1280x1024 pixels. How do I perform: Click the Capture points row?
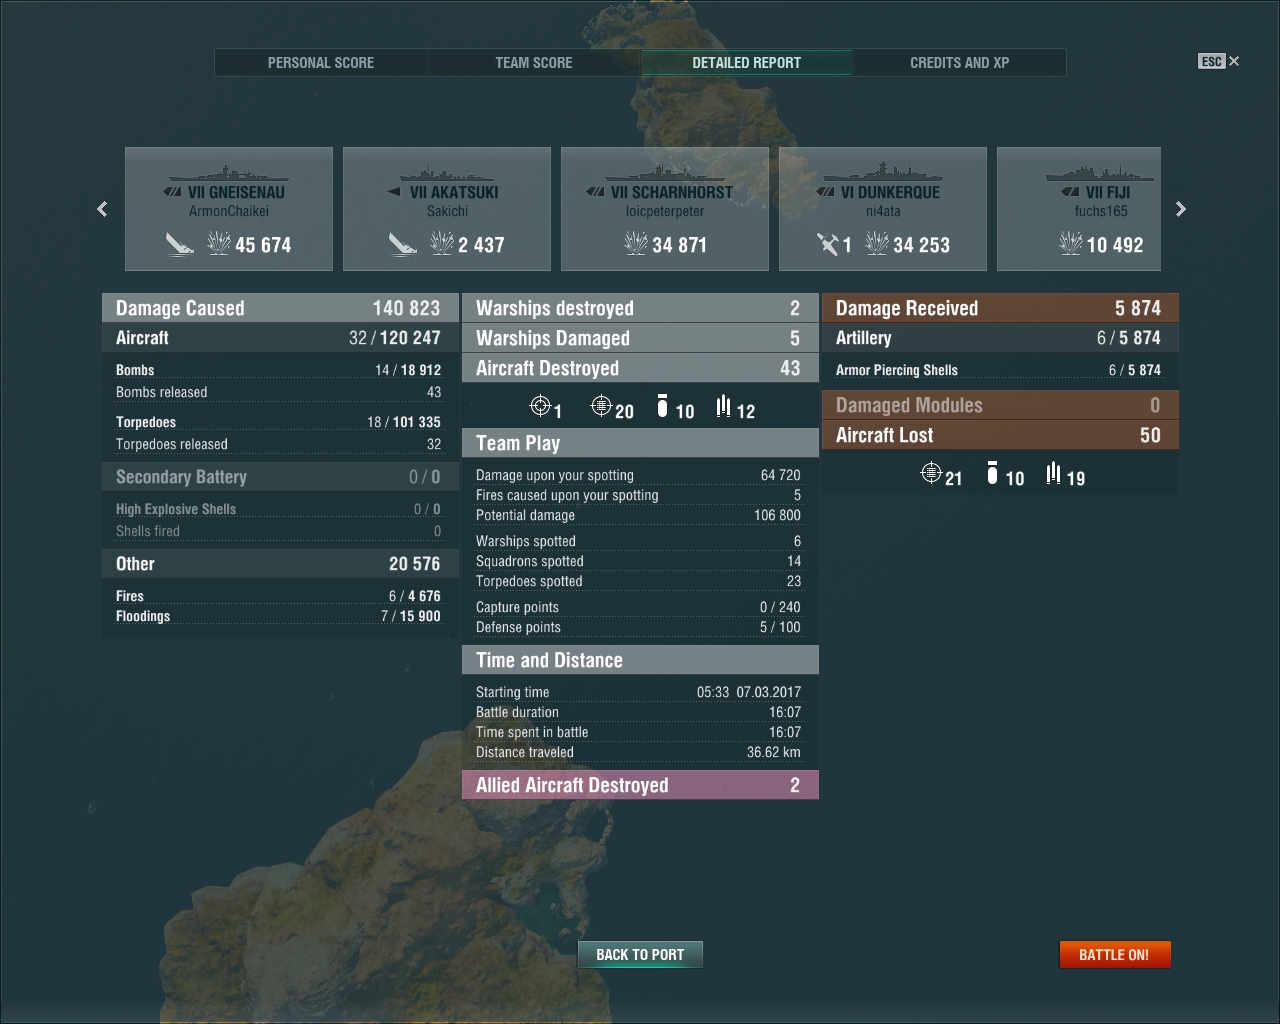[x=638, y=607]
